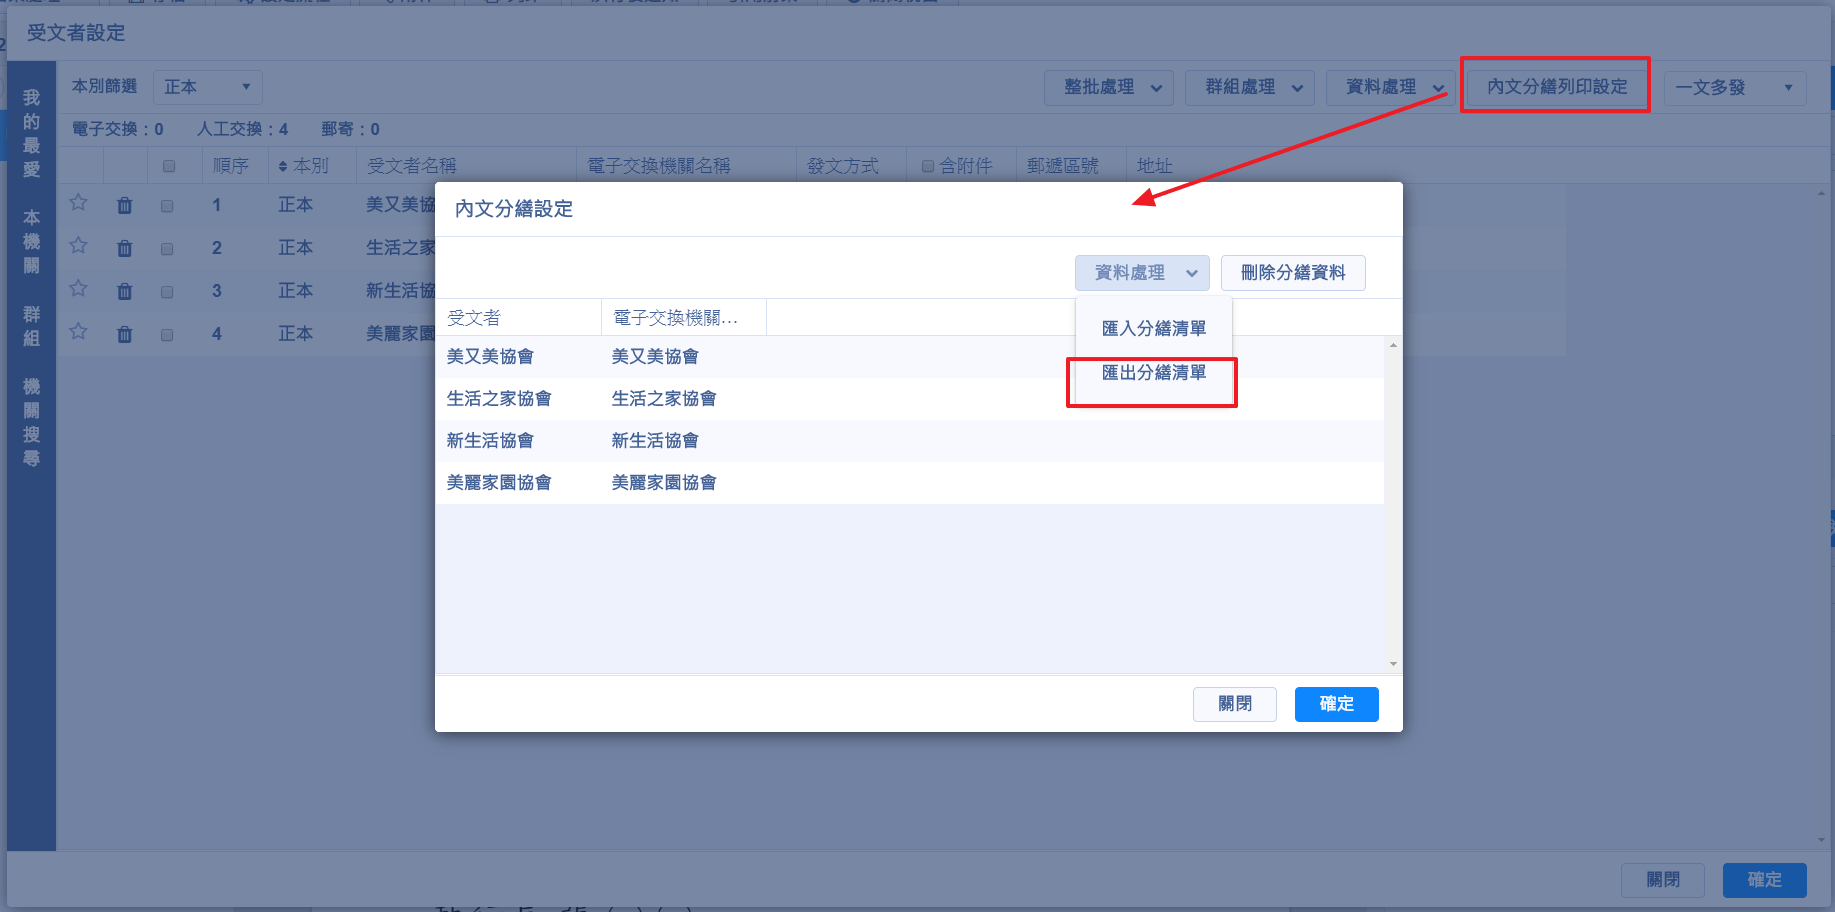The height and width of the screenshot is (912, 1835).
Task: Expand the 整批處理 dropdown
Action: click(1109, 87)
